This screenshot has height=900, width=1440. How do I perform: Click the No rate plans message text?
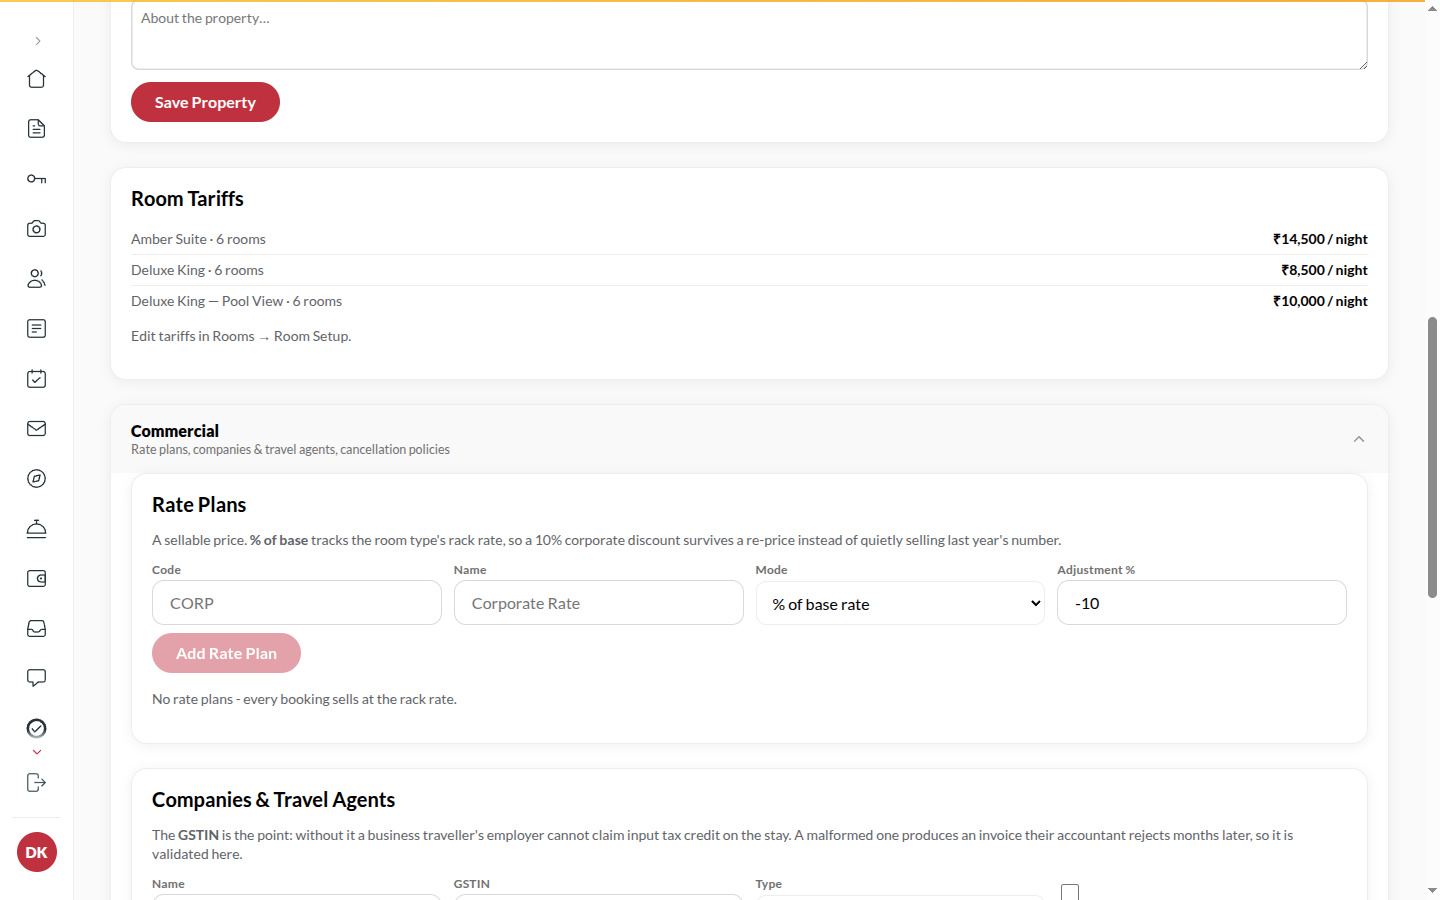pos(304,699)
